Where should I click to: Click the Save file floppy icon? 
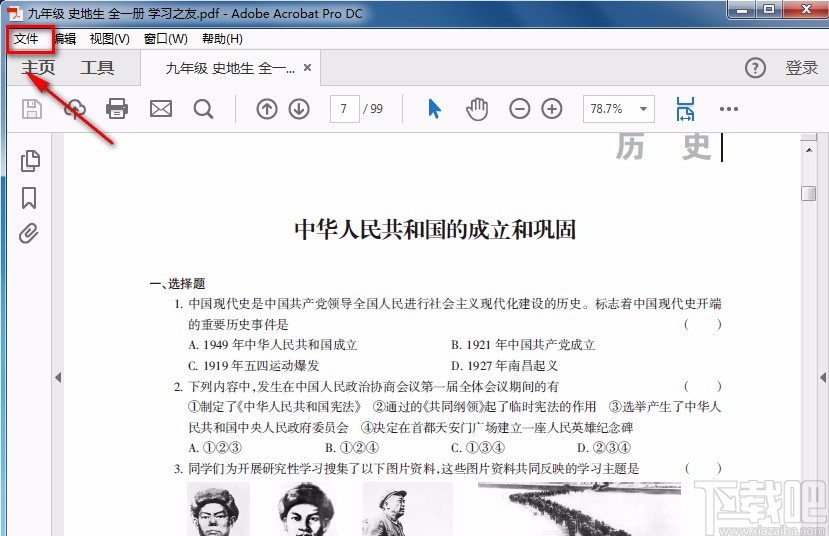[x=32, y=109]
